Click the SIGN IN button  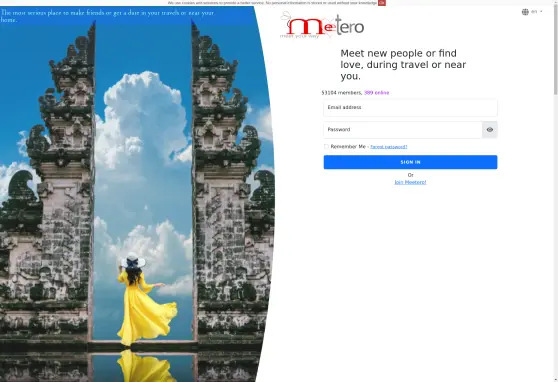click(410, 162)
